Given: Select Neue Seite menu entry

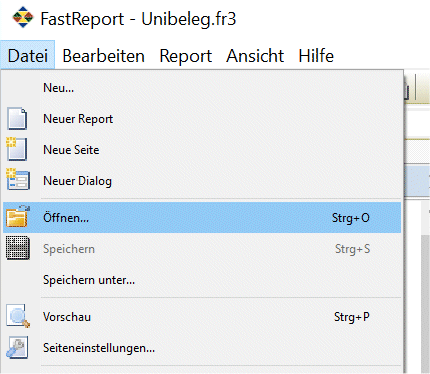Looking at the screenshot, I should click(202, 150).
